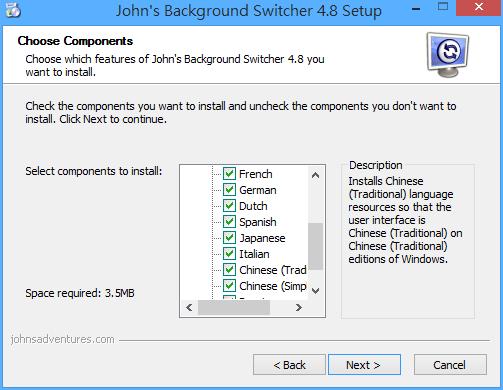
Task: Uncheck the German language checkbox
Action: coord(229,190)
